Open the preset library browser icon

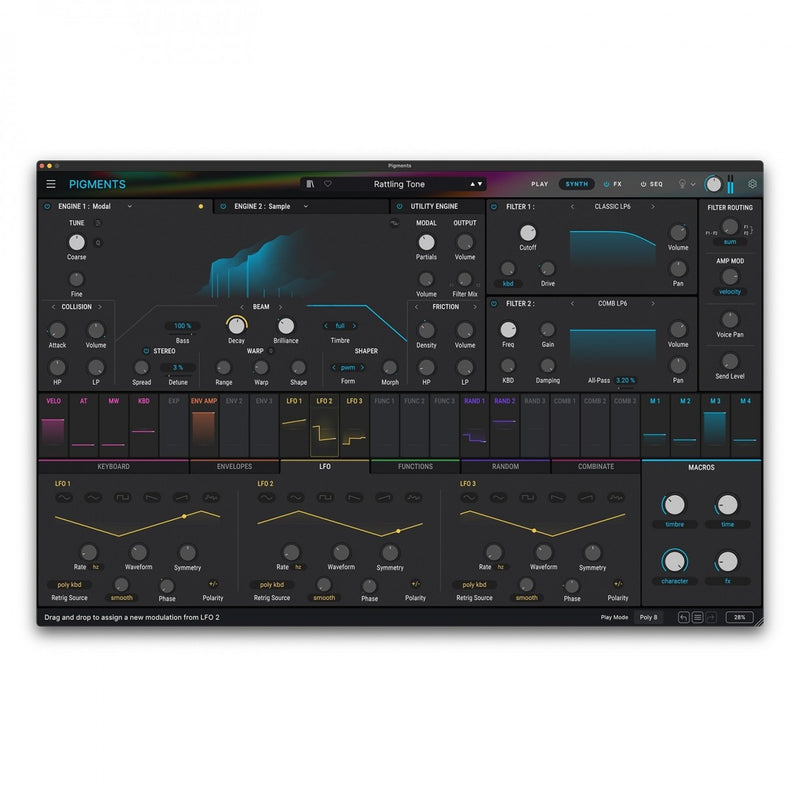pyautogui.click(x=311, y=185)
